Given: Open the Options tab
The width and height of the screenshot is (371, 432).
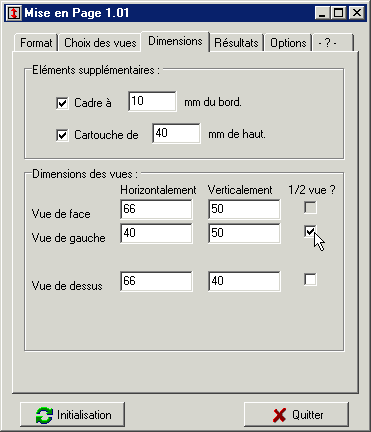Looking at the screenshot, I should pos(288,43).
